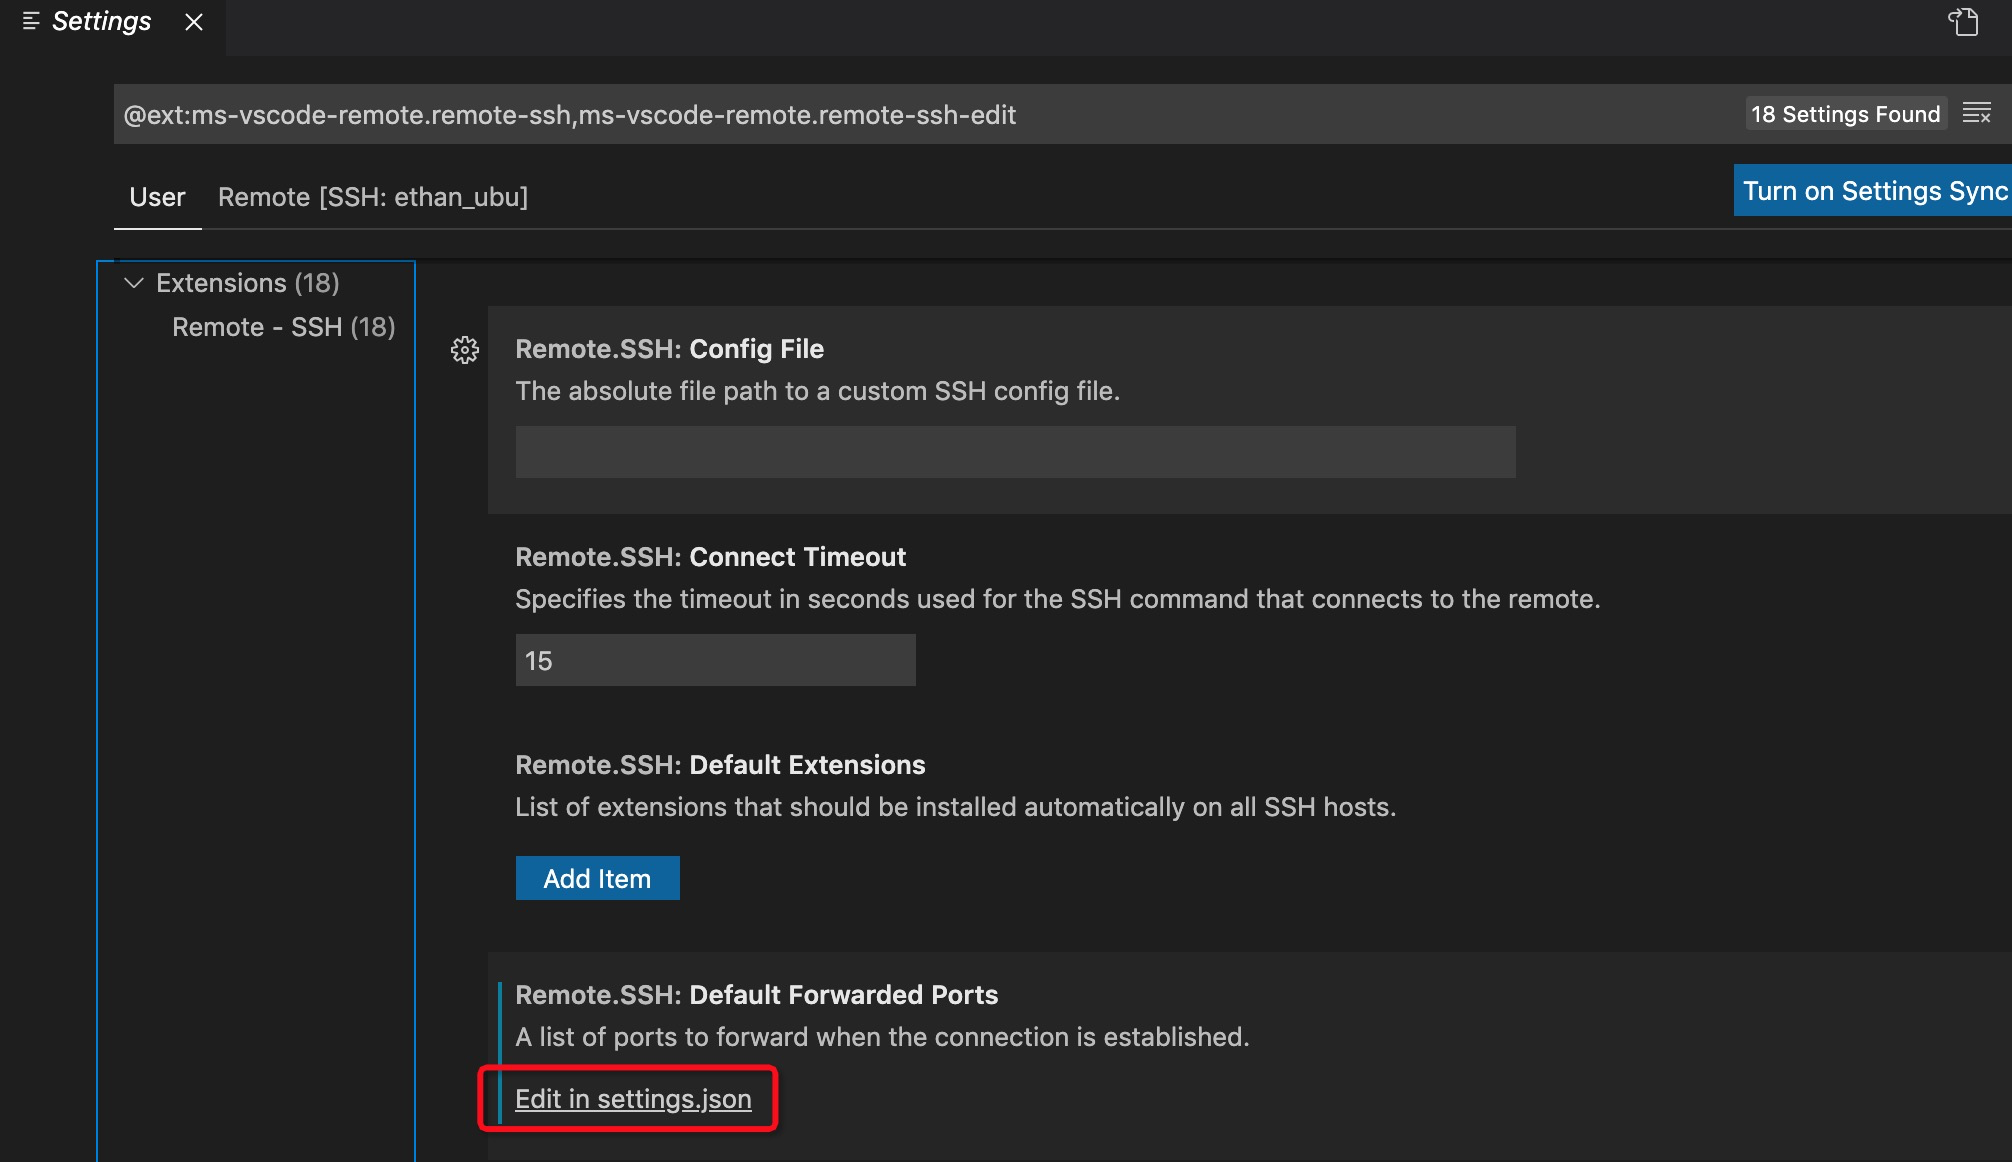
Task: Open Settings JSON file icon
Action: pos(1963,22)
